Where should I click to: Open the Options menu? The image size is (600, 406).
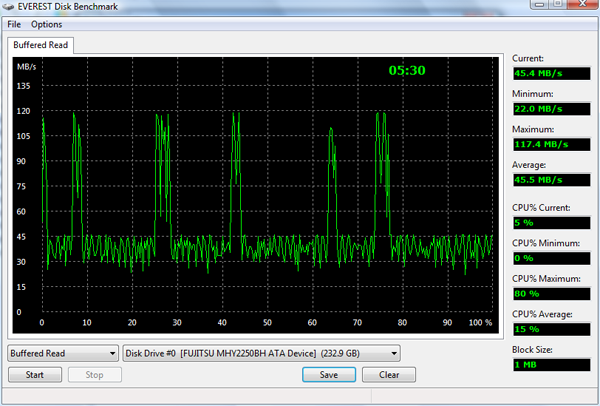point(46,24)
